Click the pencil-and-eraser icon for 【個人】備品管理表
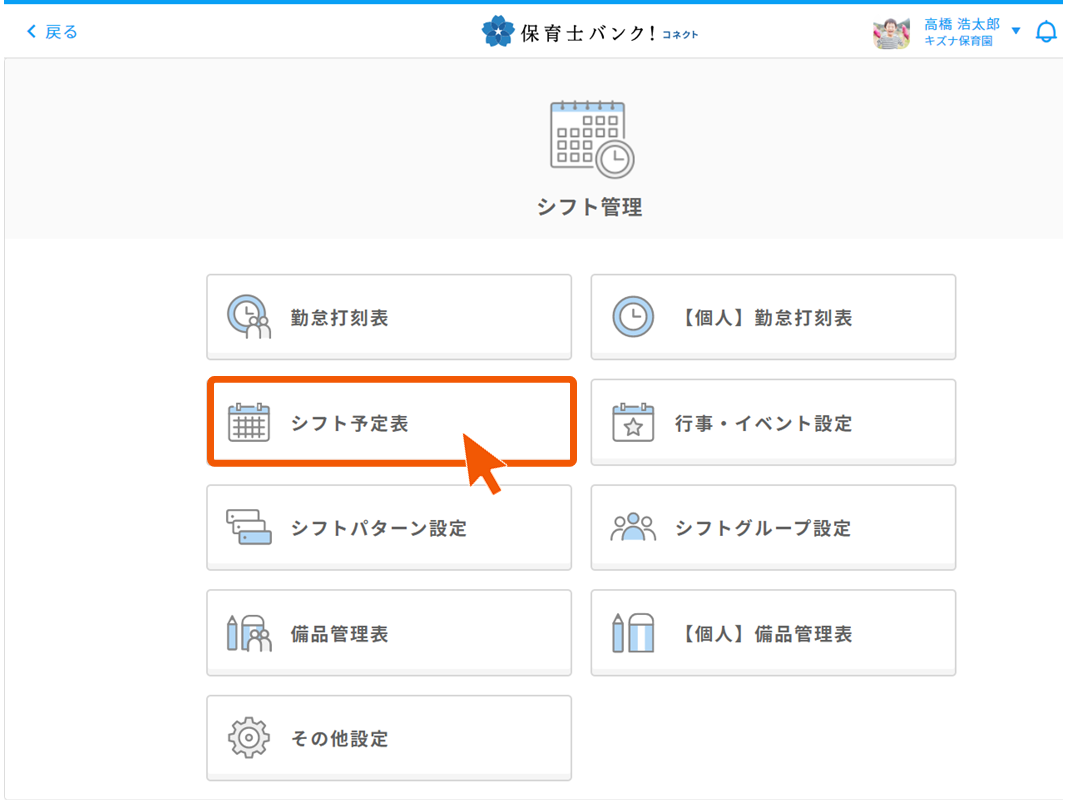Image resolution: width=1067 pixels, height=800 pixels. click(x=632, y=634)
